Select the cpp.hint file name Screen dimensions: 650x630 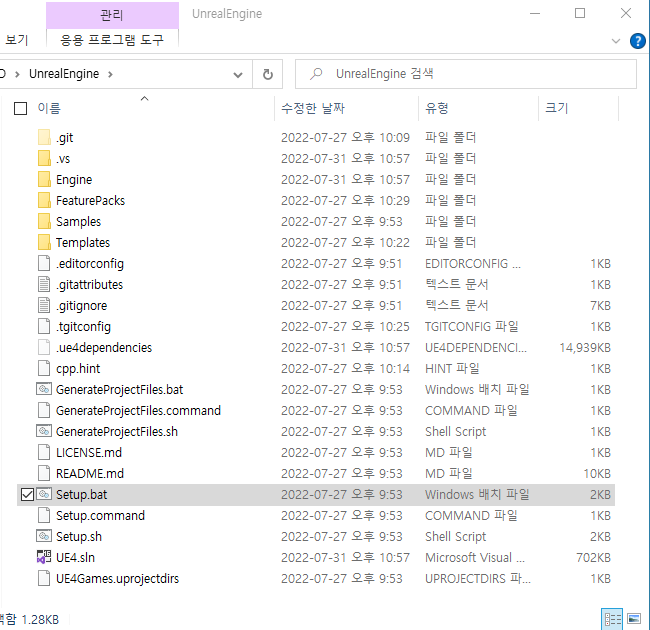pos(78,368)
